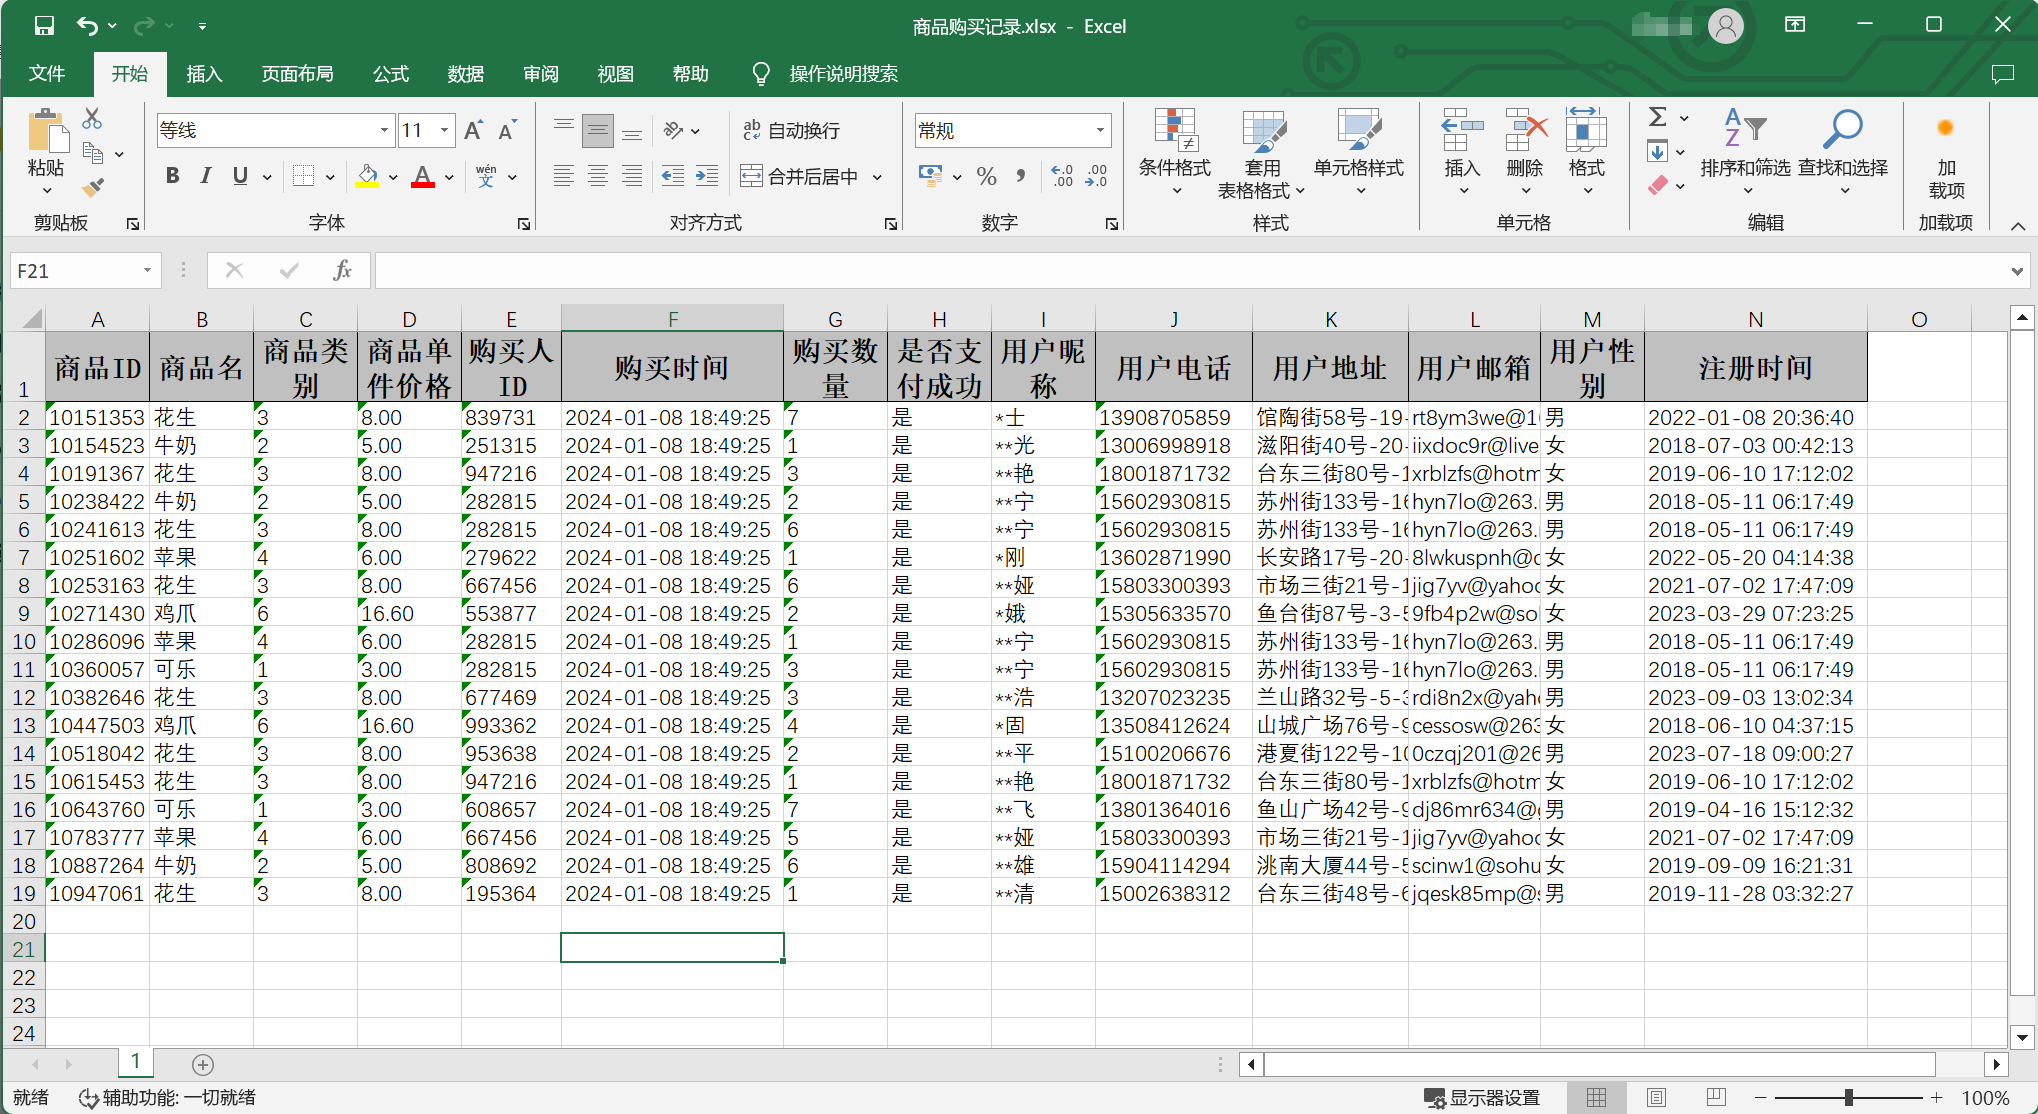Decrease font size with the smaller A icon

[x=507, y=130]
